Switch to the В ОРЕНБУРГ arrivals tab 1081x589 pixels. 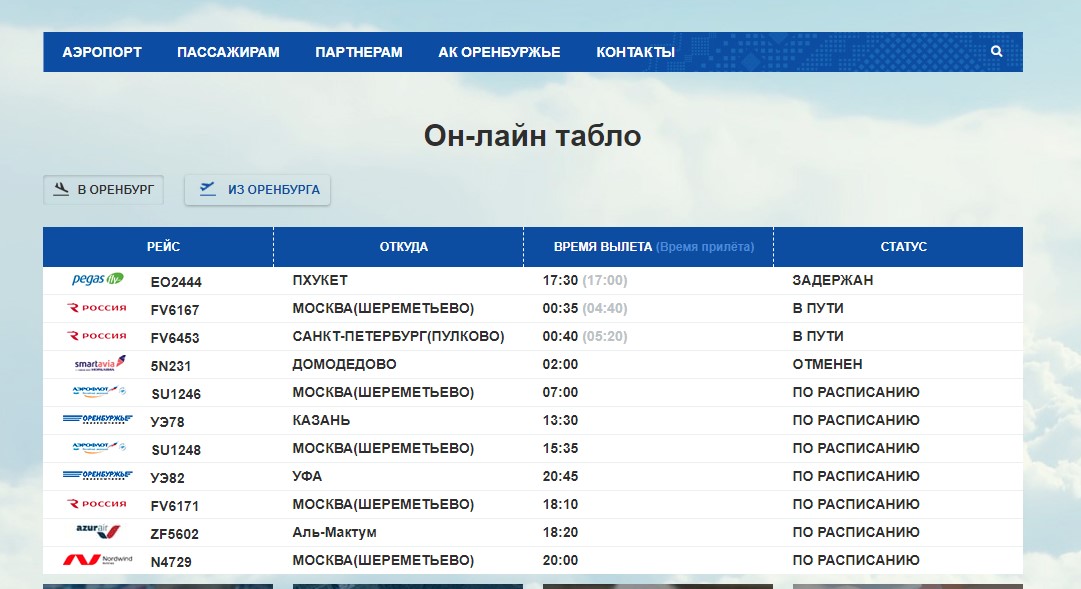tap(103, 190)
